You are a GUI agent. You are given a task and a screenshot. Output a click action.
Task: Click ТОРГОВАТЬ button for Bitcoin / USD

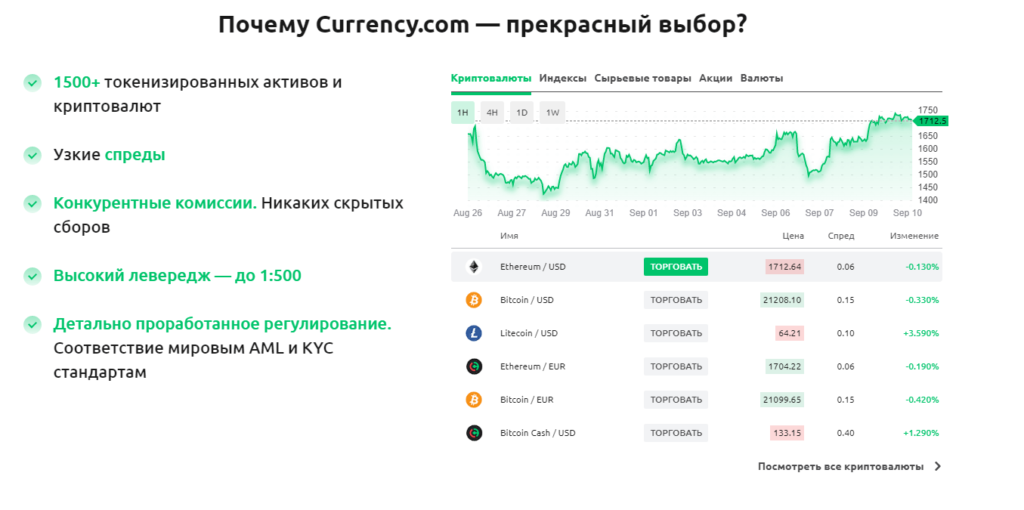tap(676, 300)
